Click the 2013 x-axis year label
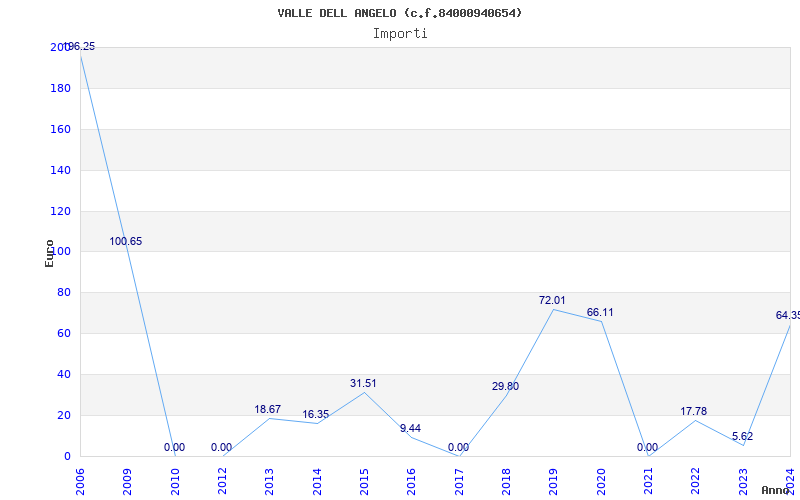 269,482
